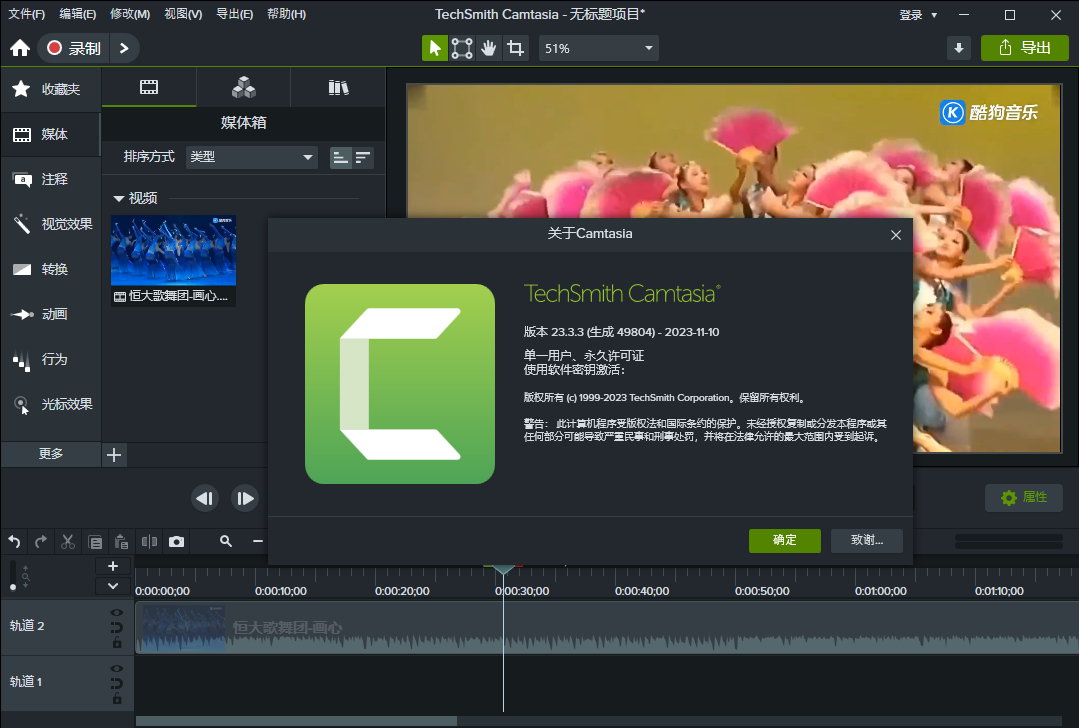
Task: Click the download arrow icon
Action: pyautogui.click(x=959, y=48)
